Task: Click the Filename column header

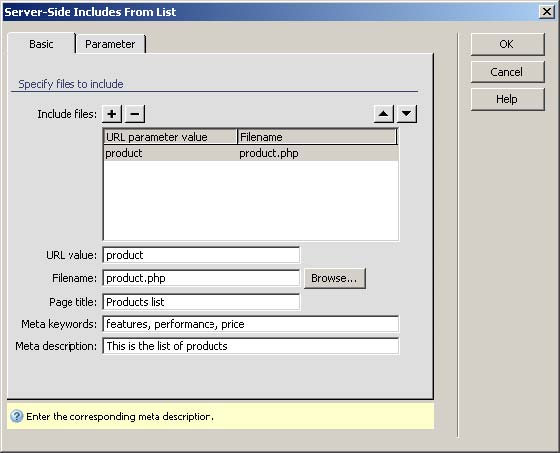Action: [x=317, y=137]
